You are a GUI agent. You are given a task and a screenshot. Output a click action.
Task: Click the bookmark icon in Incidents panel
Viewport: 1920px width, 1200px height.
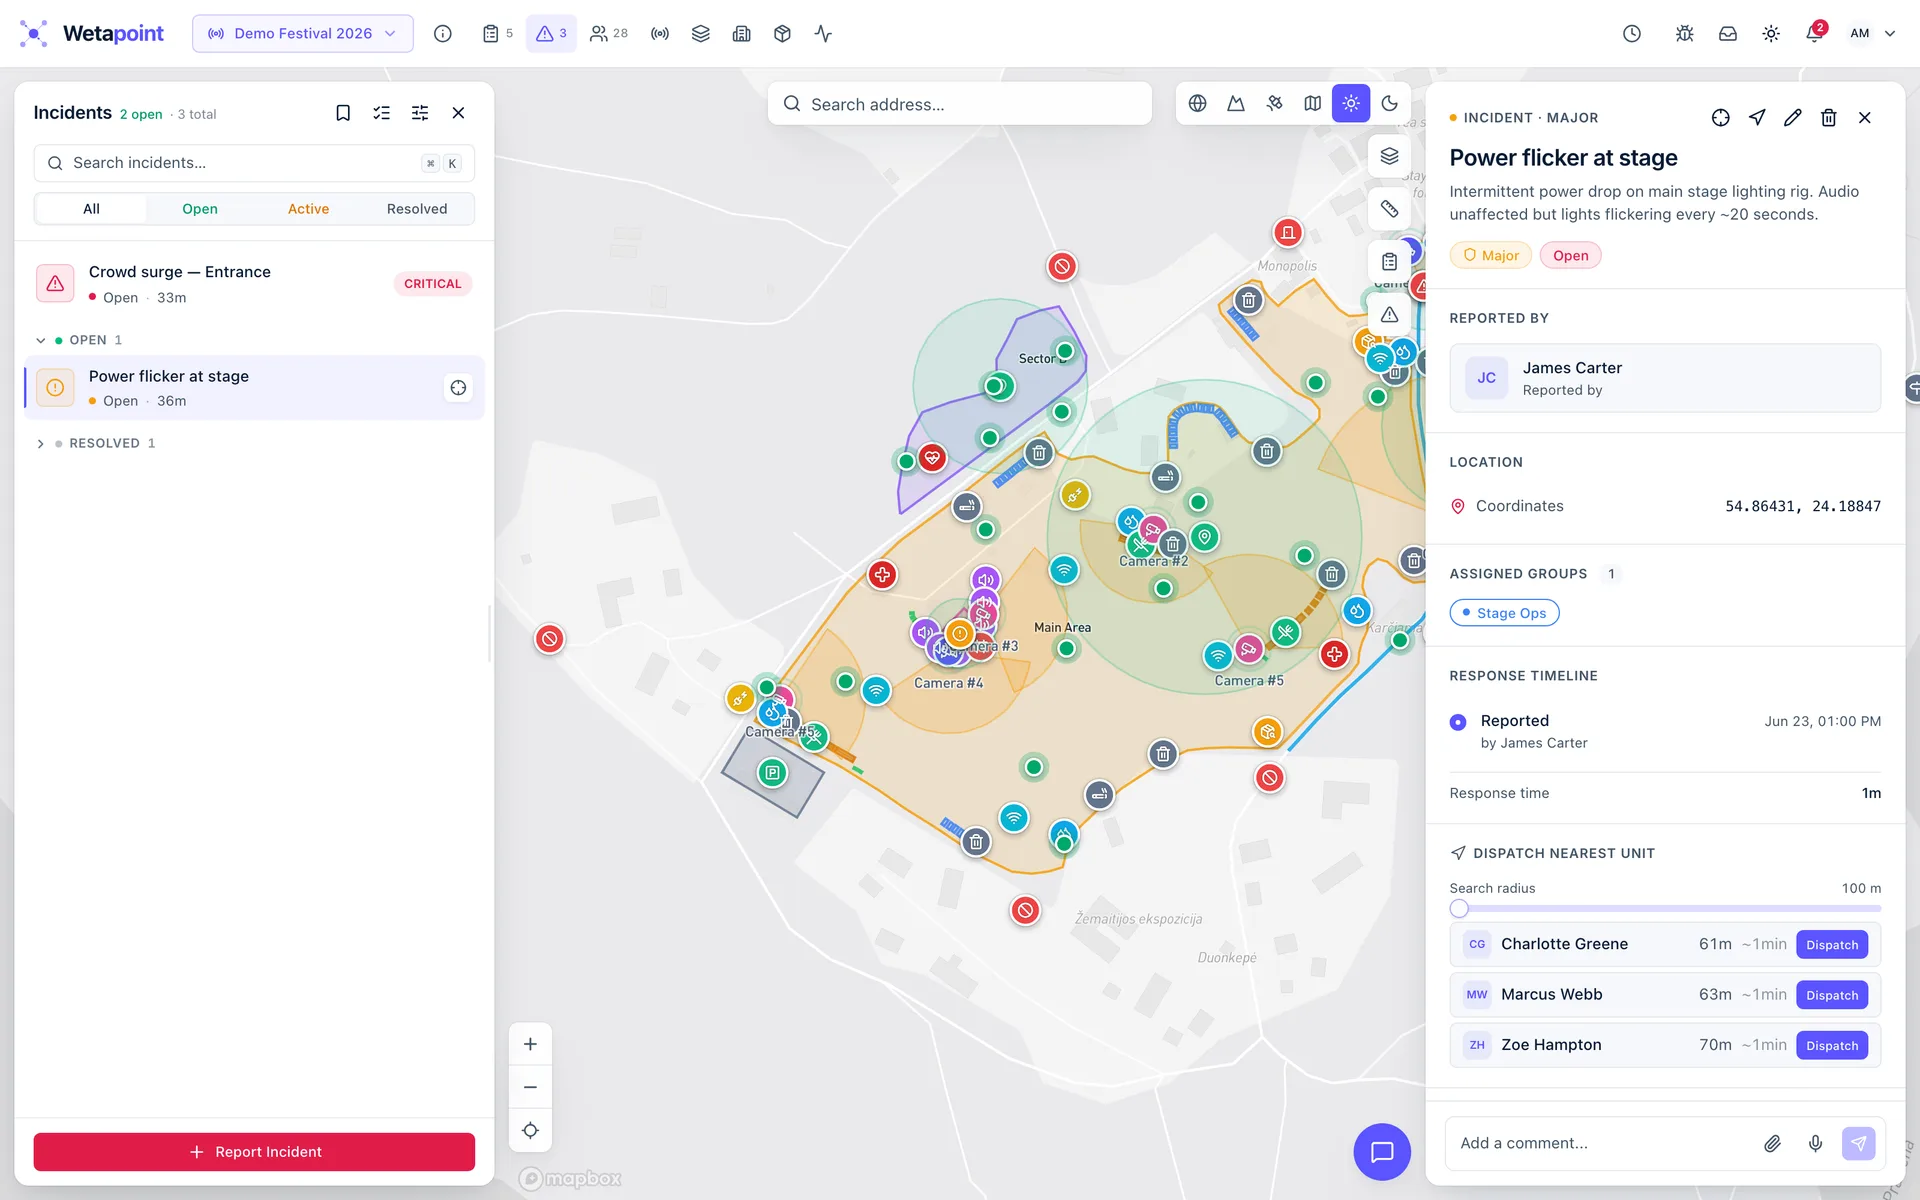pyautogui.click(x=343, y=113)
